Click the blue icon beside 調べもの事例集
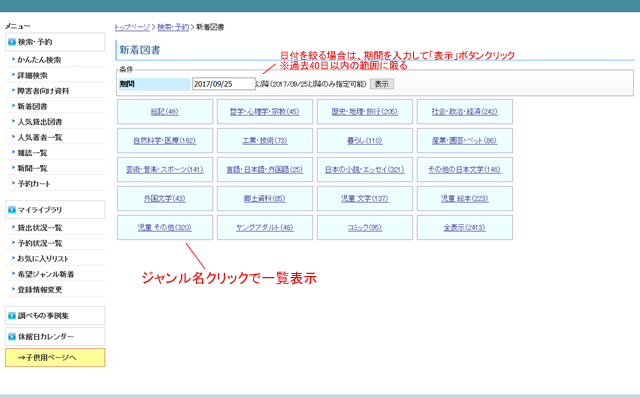This screenshot has height=398, width=640. (x=12, y=316)
